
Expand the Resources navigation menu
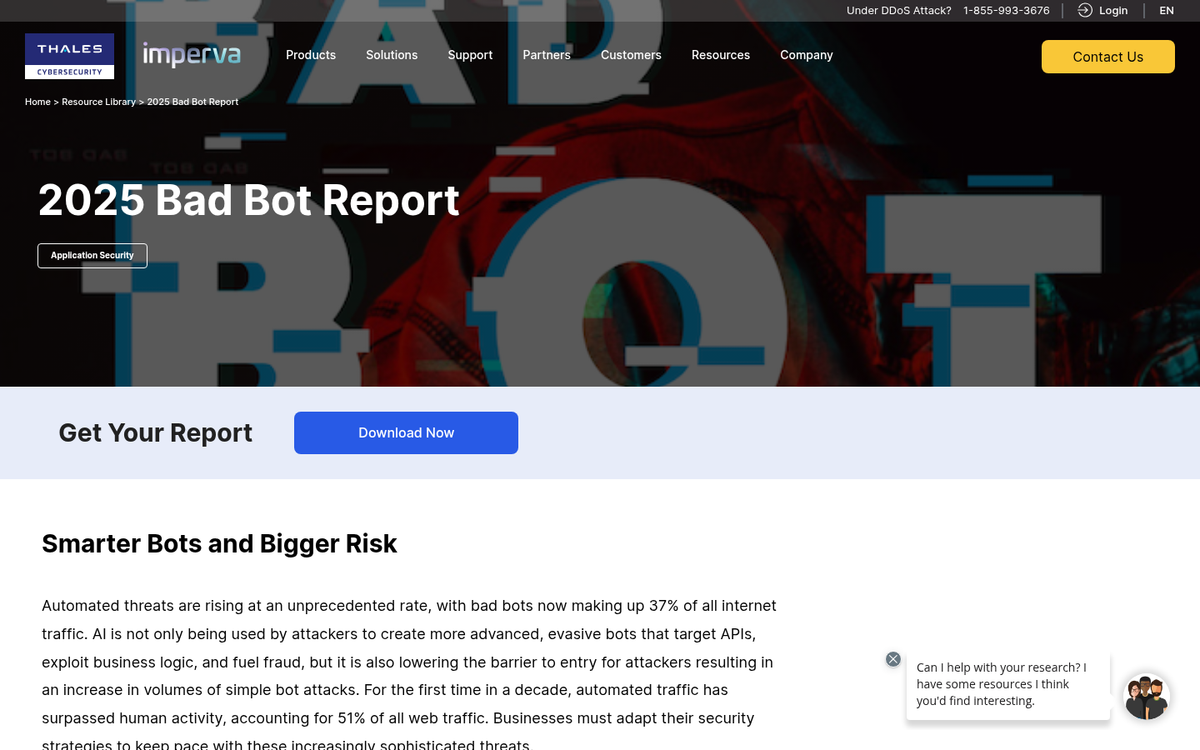[x=720, y=55]
